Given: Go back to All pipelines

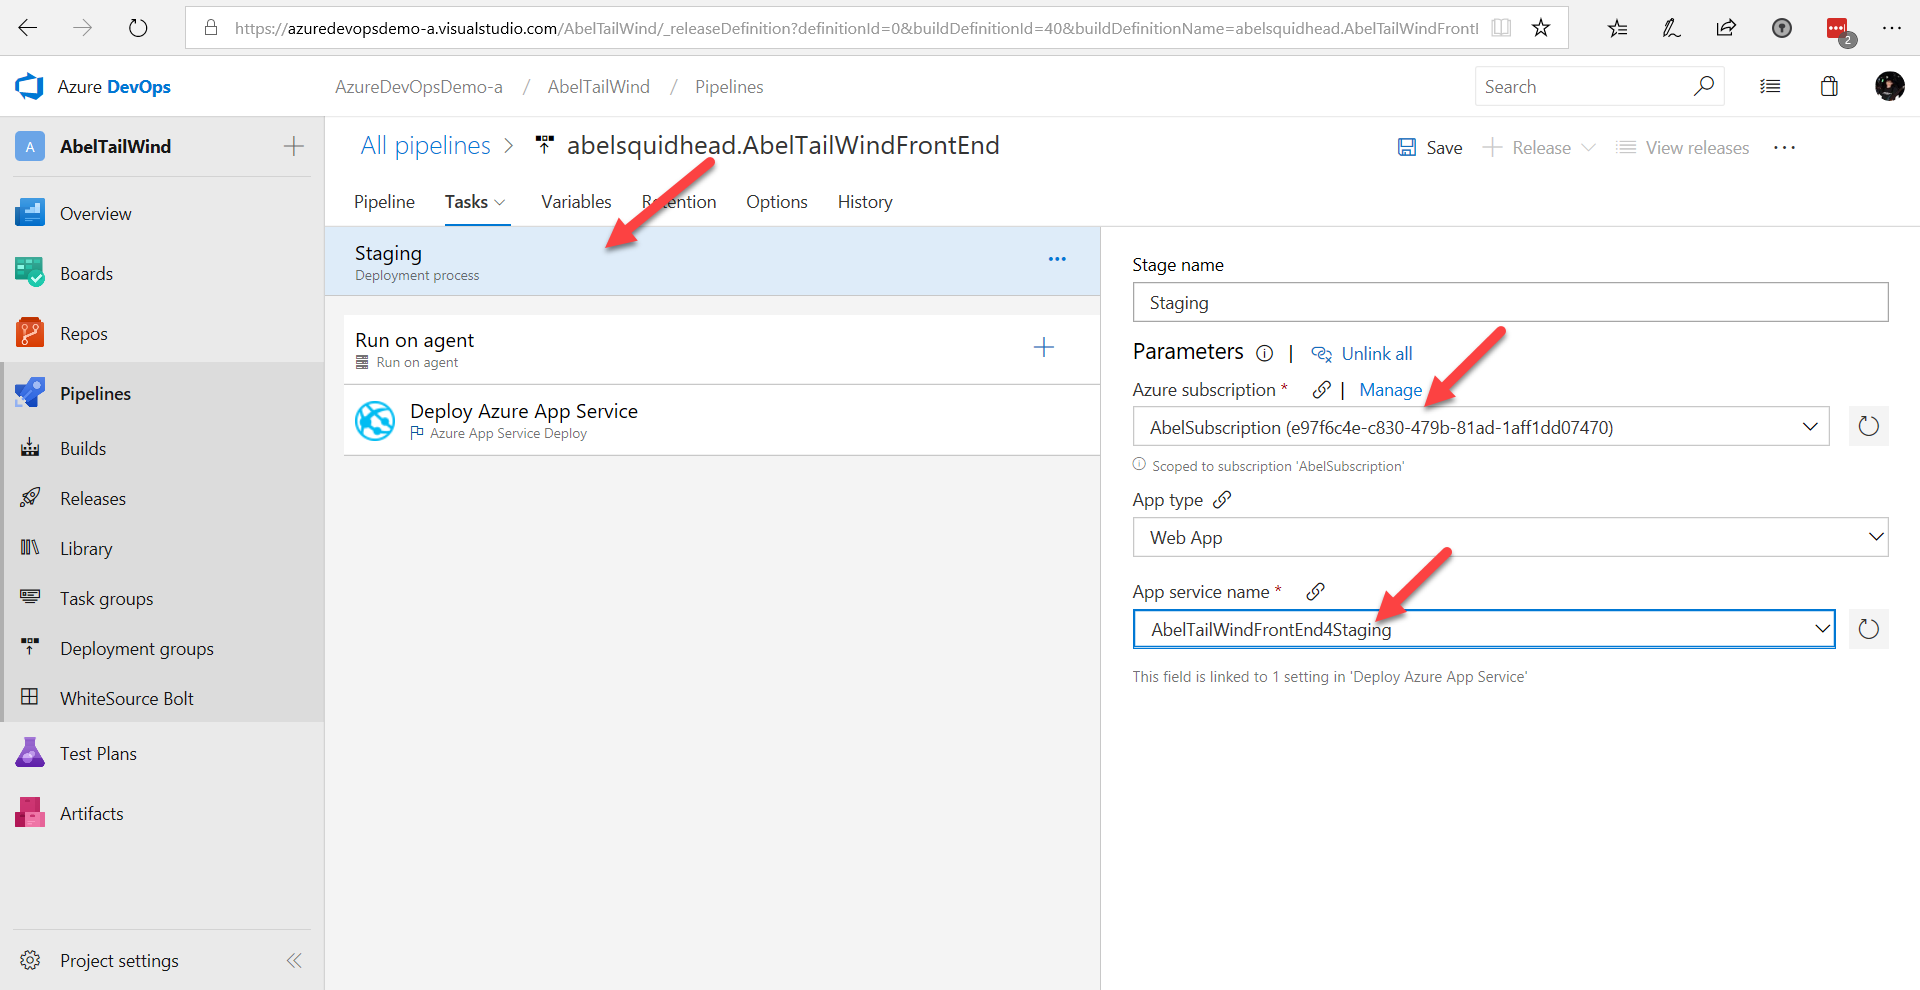Looking at the screenshot, I should pos(425,146).
